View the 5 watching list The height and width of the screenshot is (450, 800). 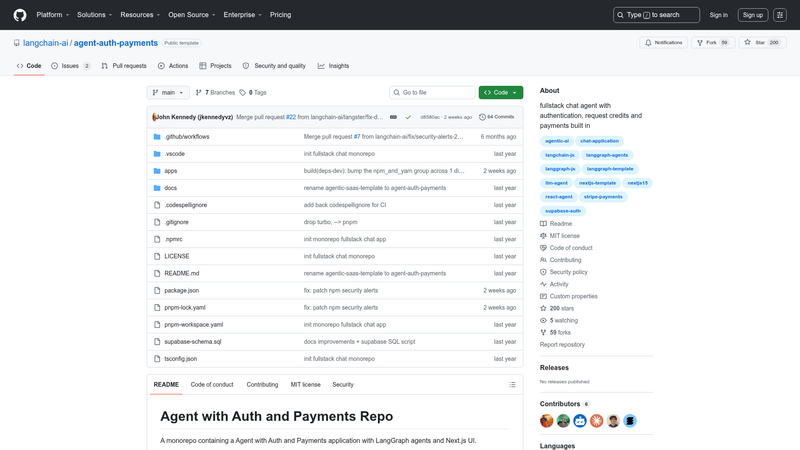click(559, 320)
